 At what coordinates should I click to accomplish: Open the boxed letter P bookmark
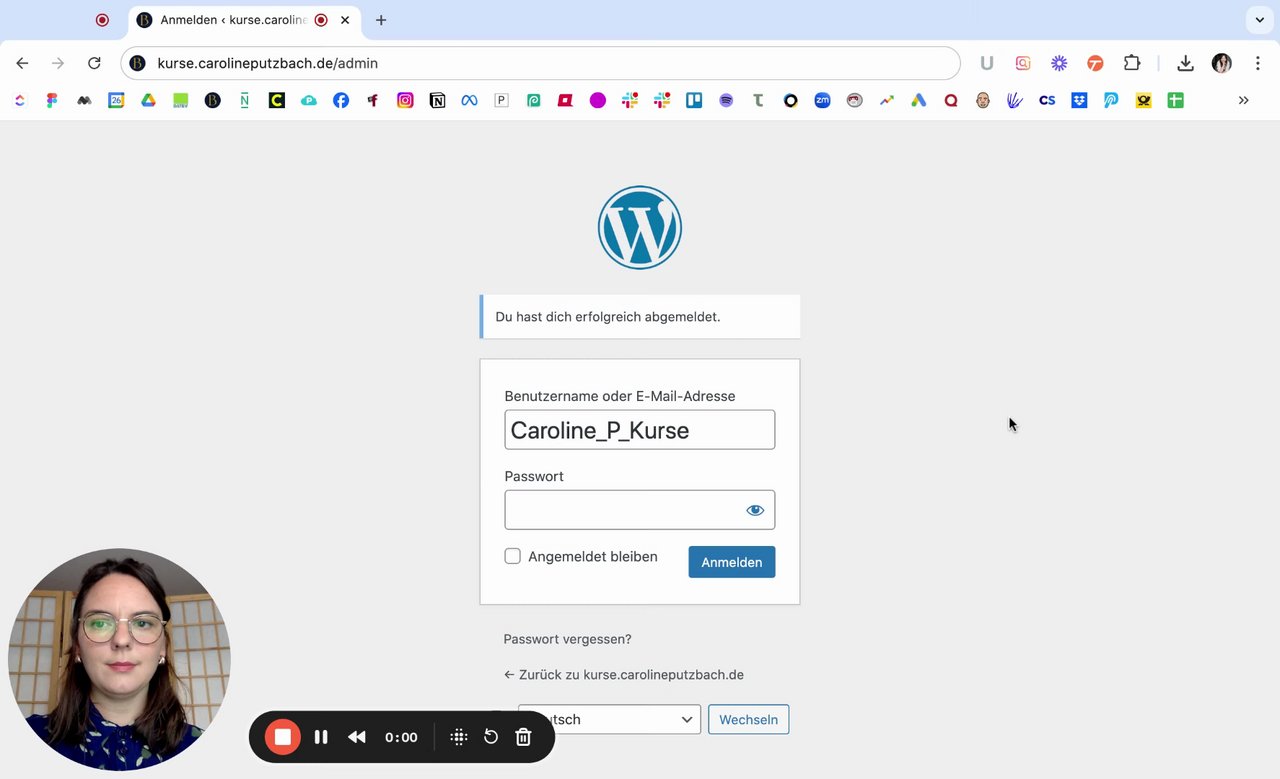501,100
